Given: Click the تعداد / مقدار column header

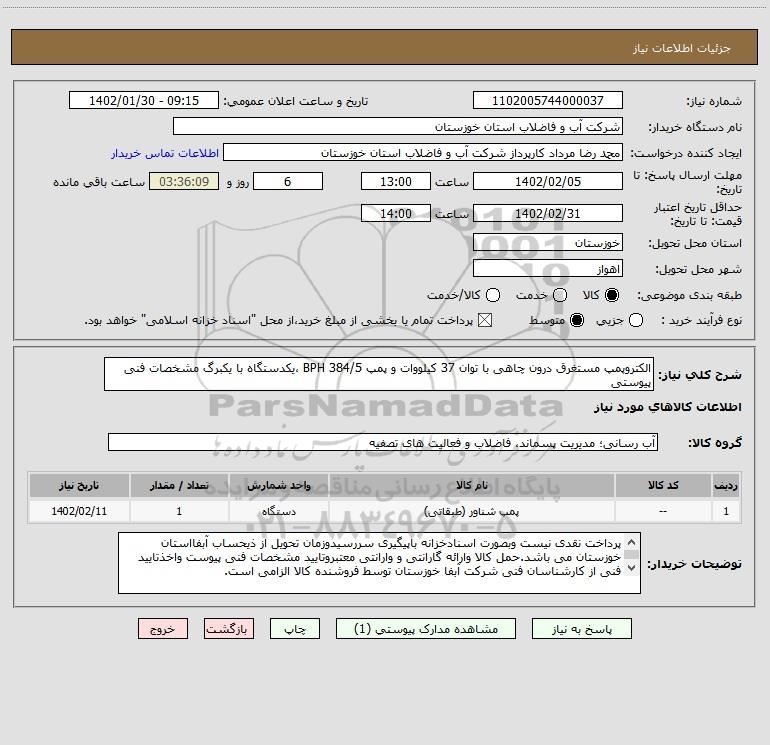Looking at the screenshot, I should pyautogui.click(x=179, y=486).
